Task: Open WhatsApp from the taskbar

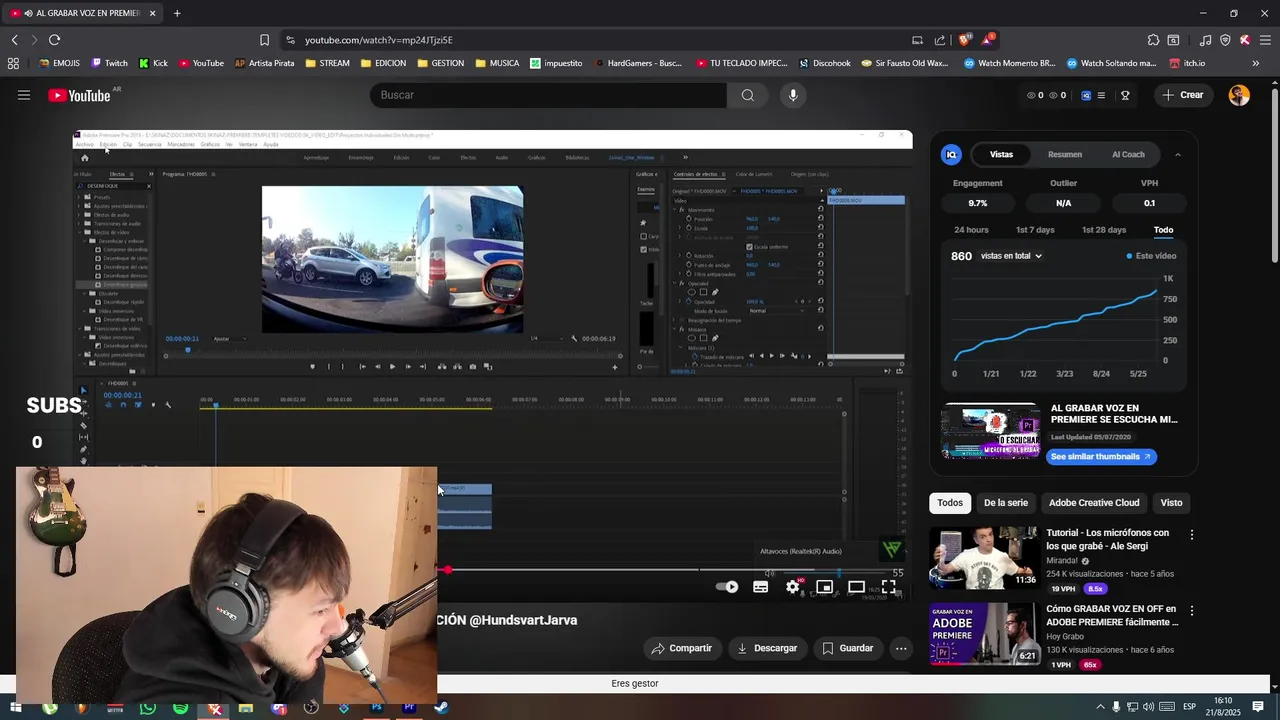Action: pyautogui.click(x=148, y=708)
